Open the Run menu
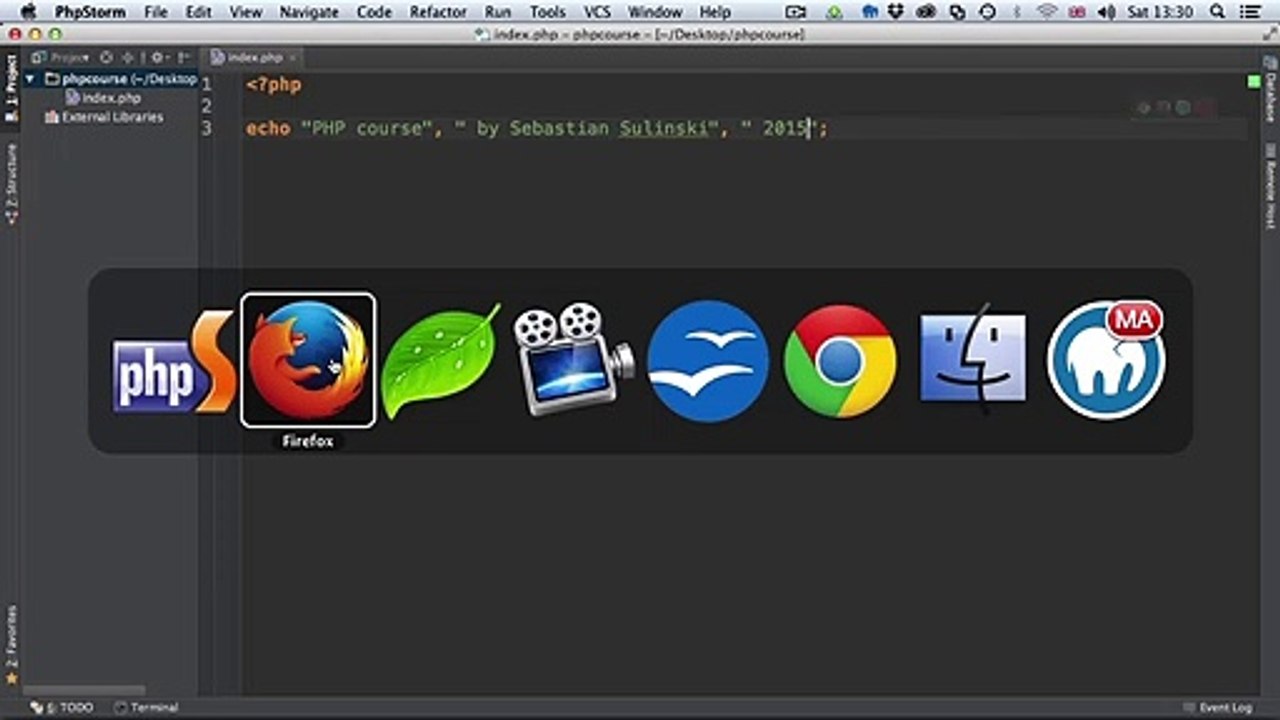 [x=497, y=12]
